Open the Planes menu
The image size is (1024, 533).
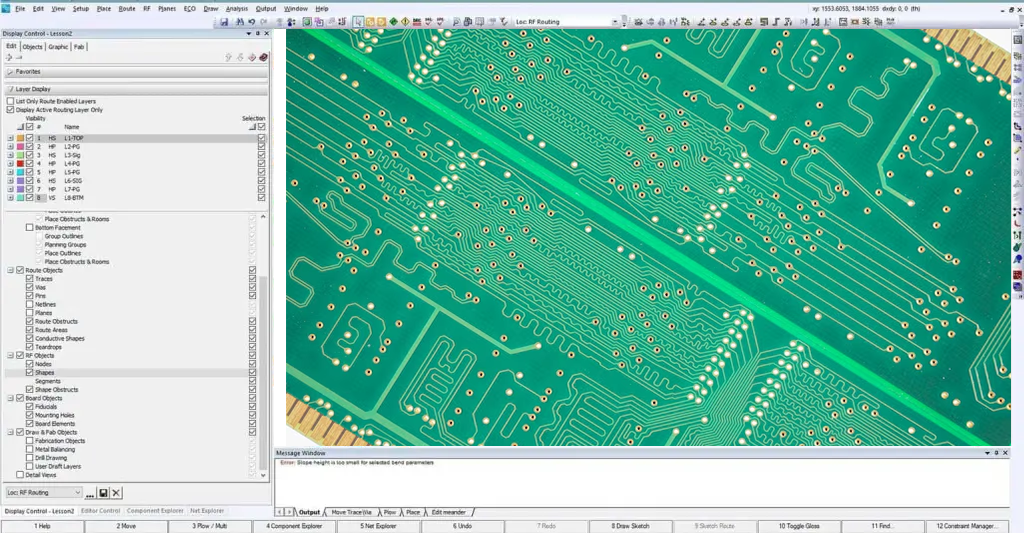(167, 8)
